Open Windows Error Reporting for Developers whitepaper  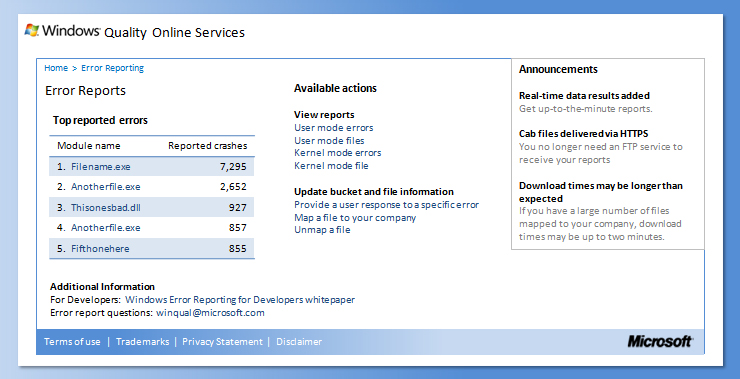click(240, 300)
